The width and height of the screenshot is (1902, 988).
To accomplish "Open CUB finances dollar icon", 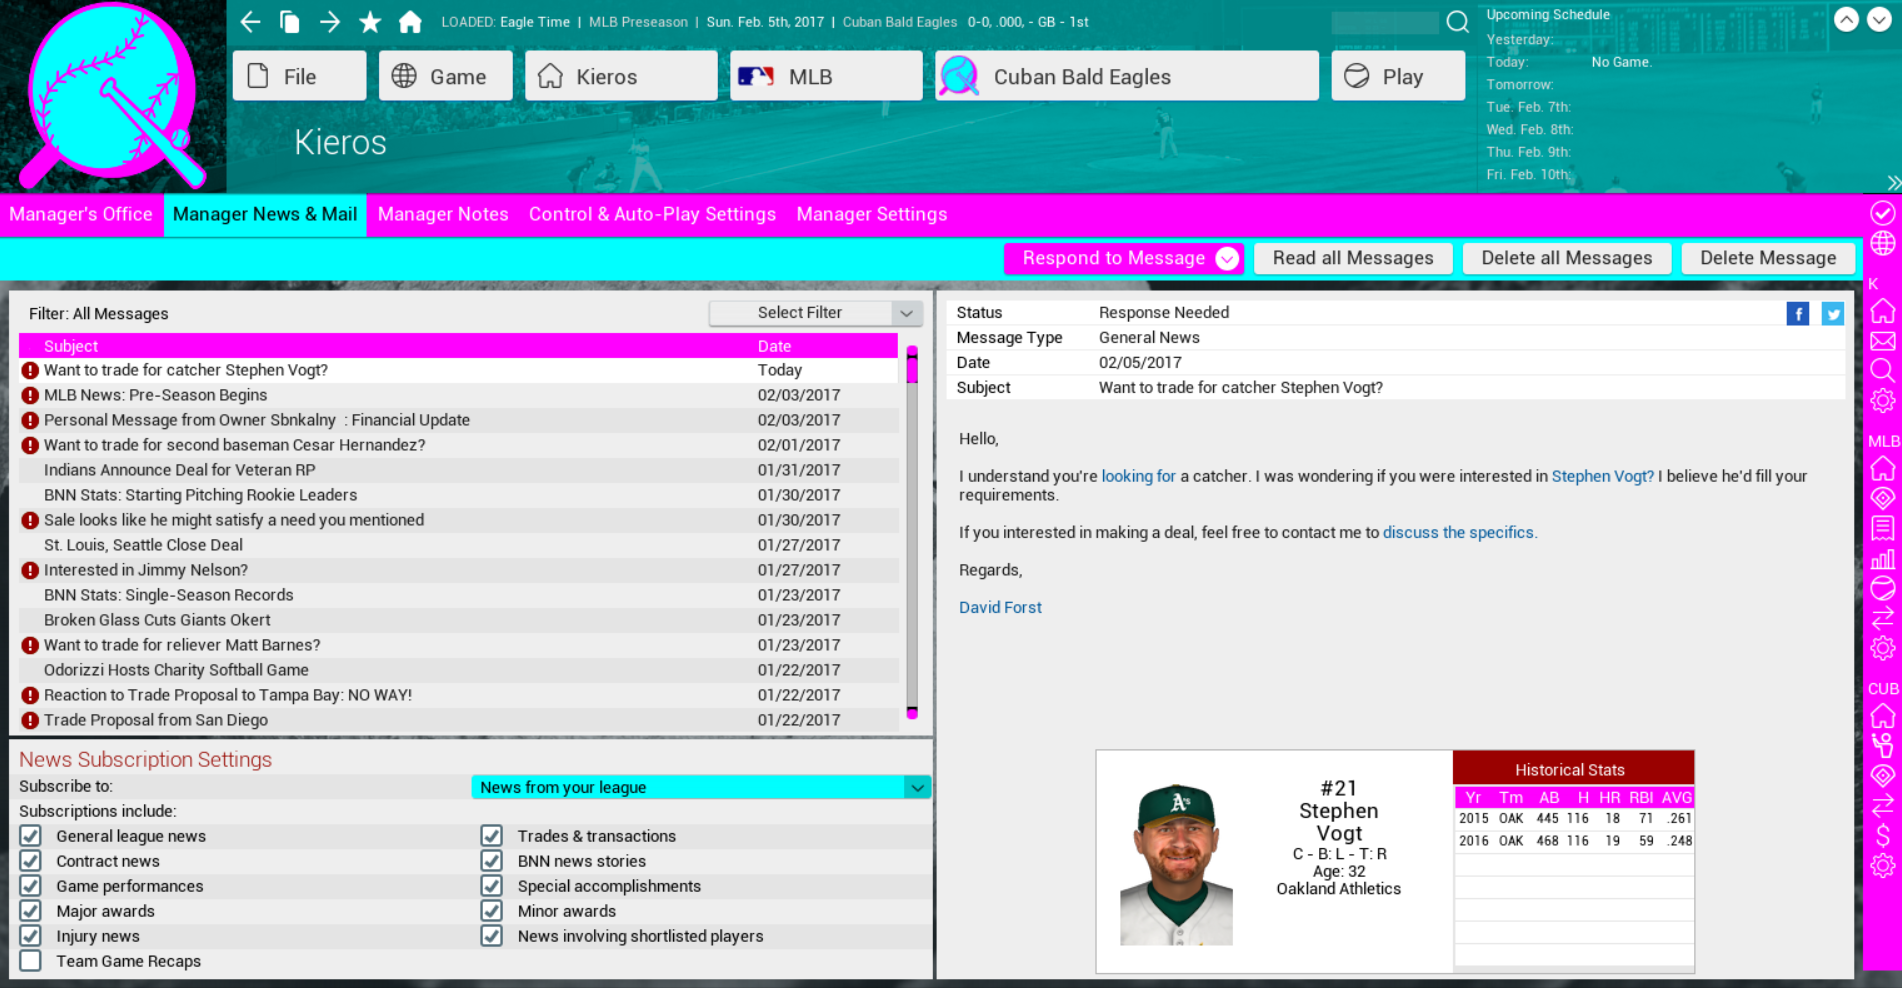I will coord(1883,835).
